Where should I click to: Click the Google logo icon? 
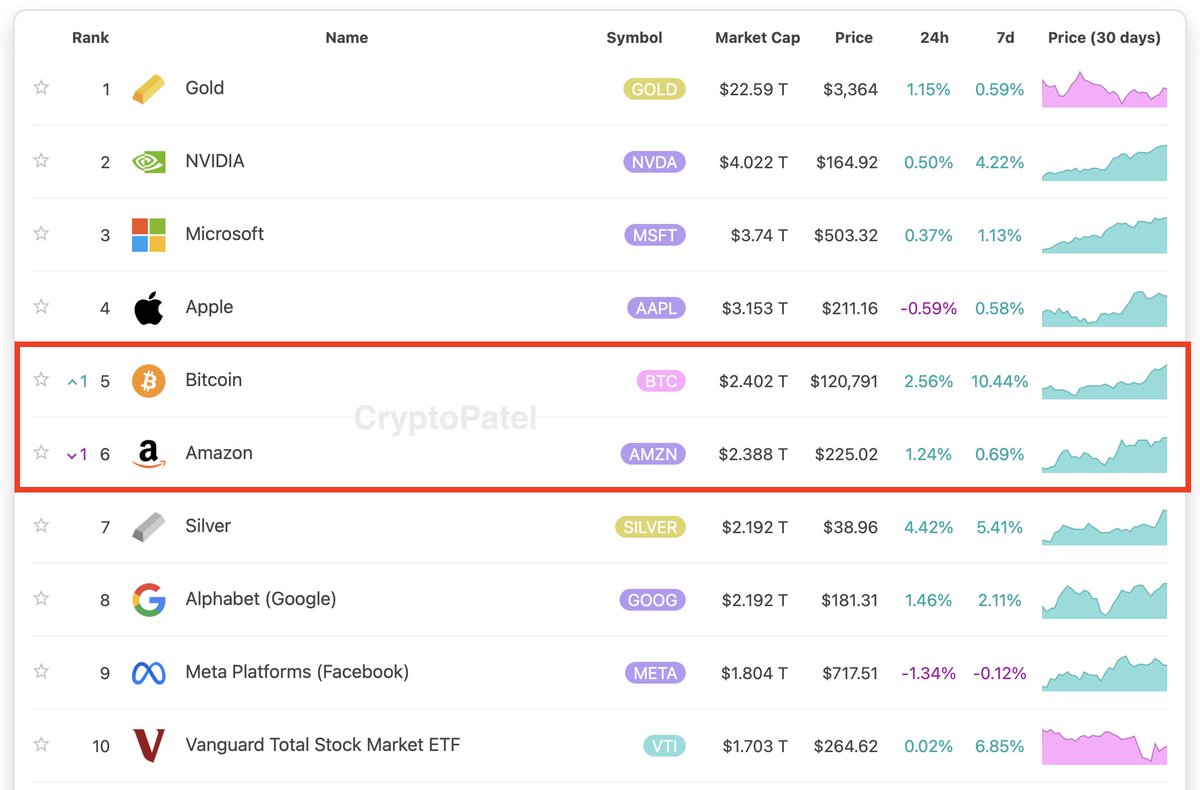[149, 600]
